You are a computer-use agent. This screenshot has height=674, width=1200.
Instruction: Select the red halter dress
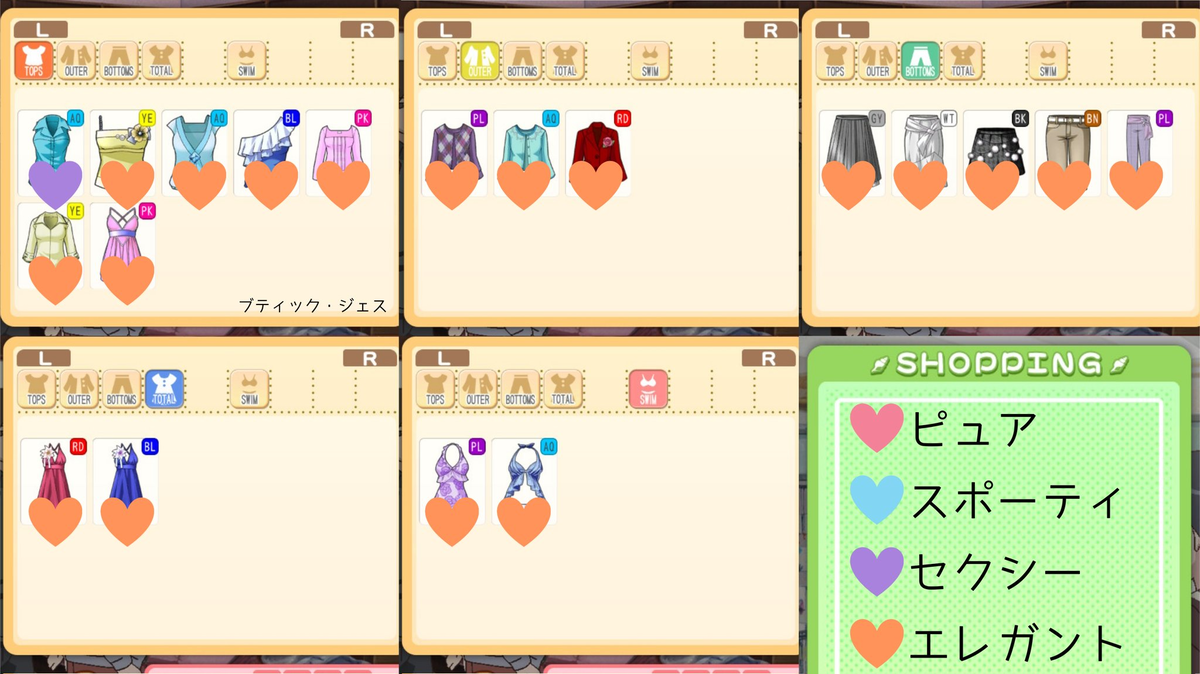point(54,481)
